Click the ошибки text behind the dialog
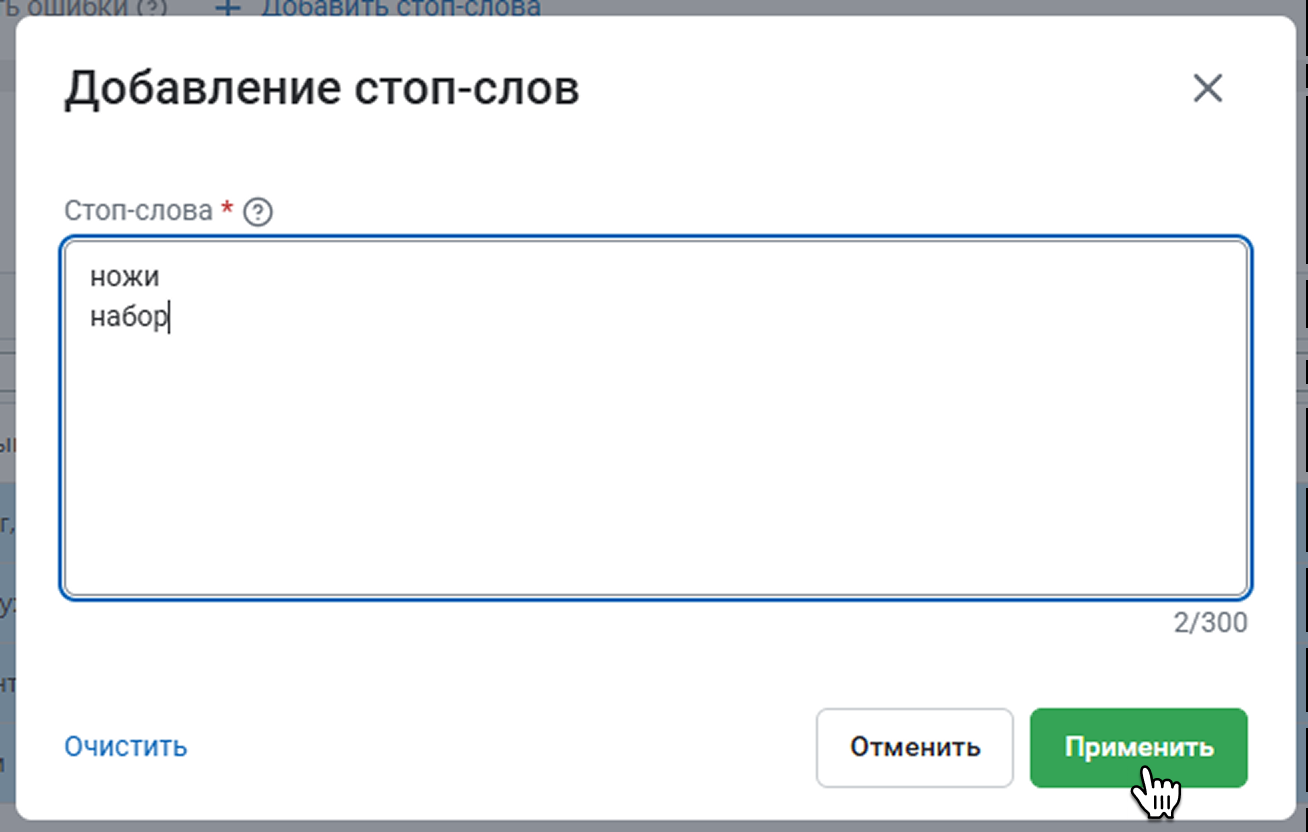1308x832 pixels. 80,8
